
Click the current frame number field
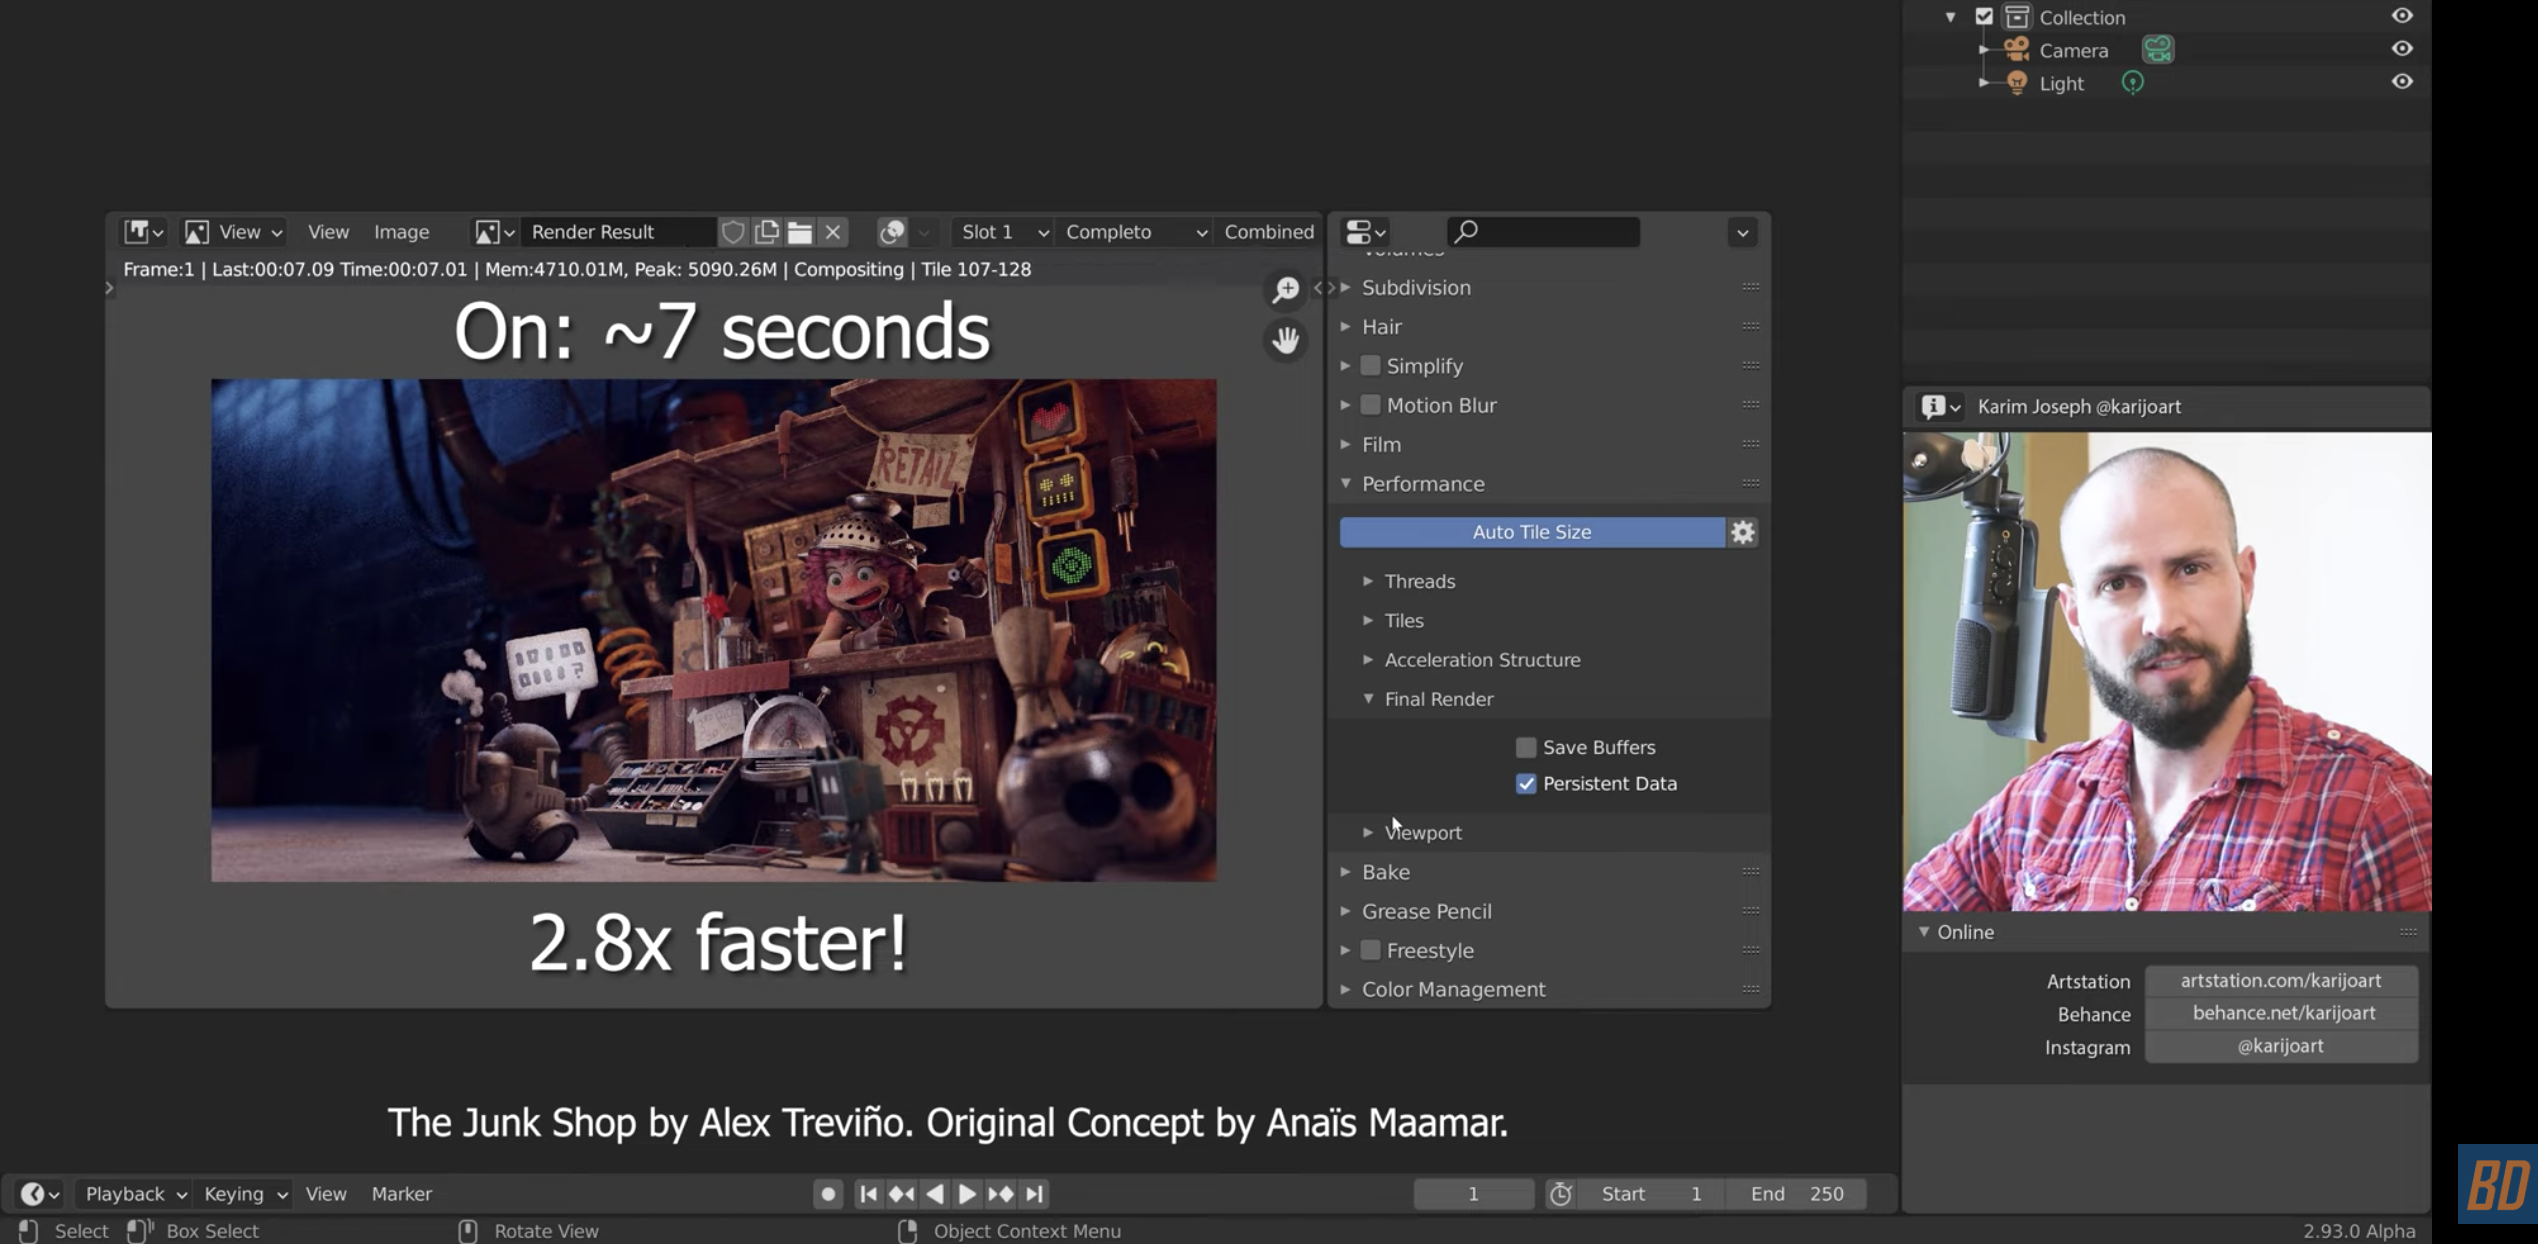click(1473, 1193)
